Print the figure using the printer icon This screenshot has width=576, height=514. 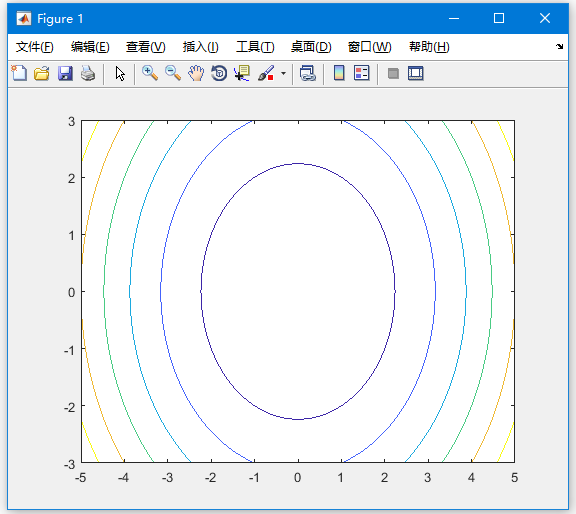coord(88,73)
